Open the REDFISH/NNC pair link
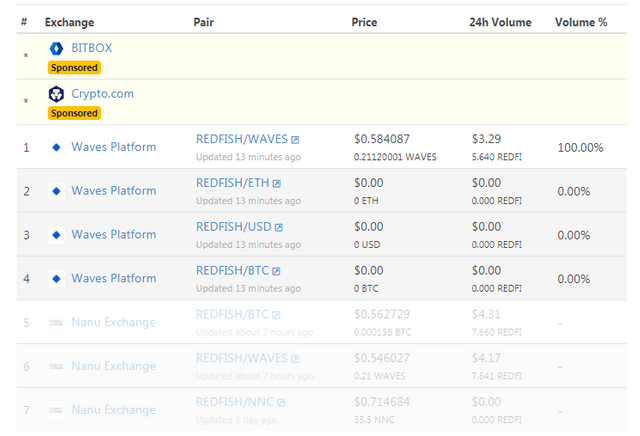 point(235,402)
